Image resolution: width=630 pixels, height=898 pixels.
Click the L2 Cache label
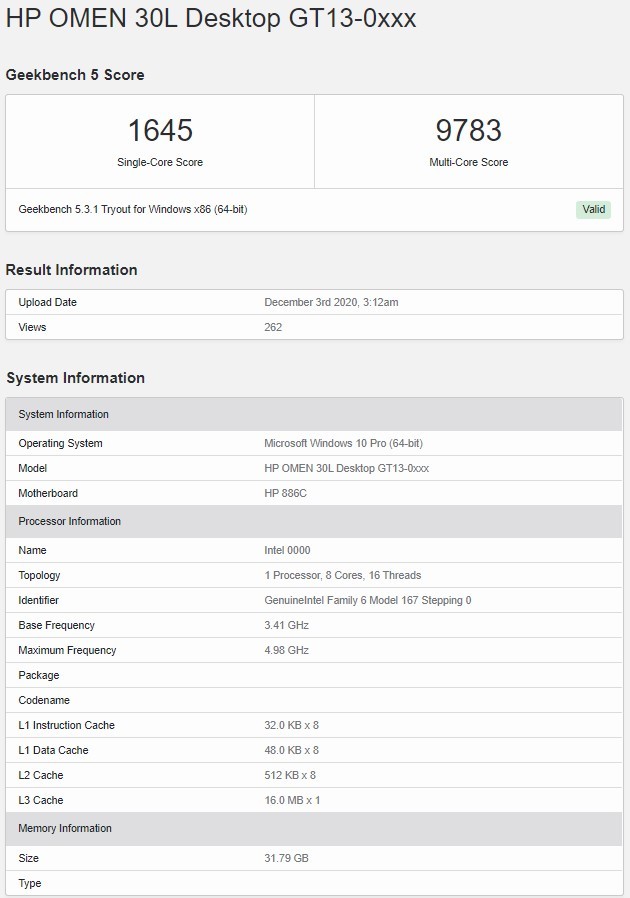[x=41, y=775]
